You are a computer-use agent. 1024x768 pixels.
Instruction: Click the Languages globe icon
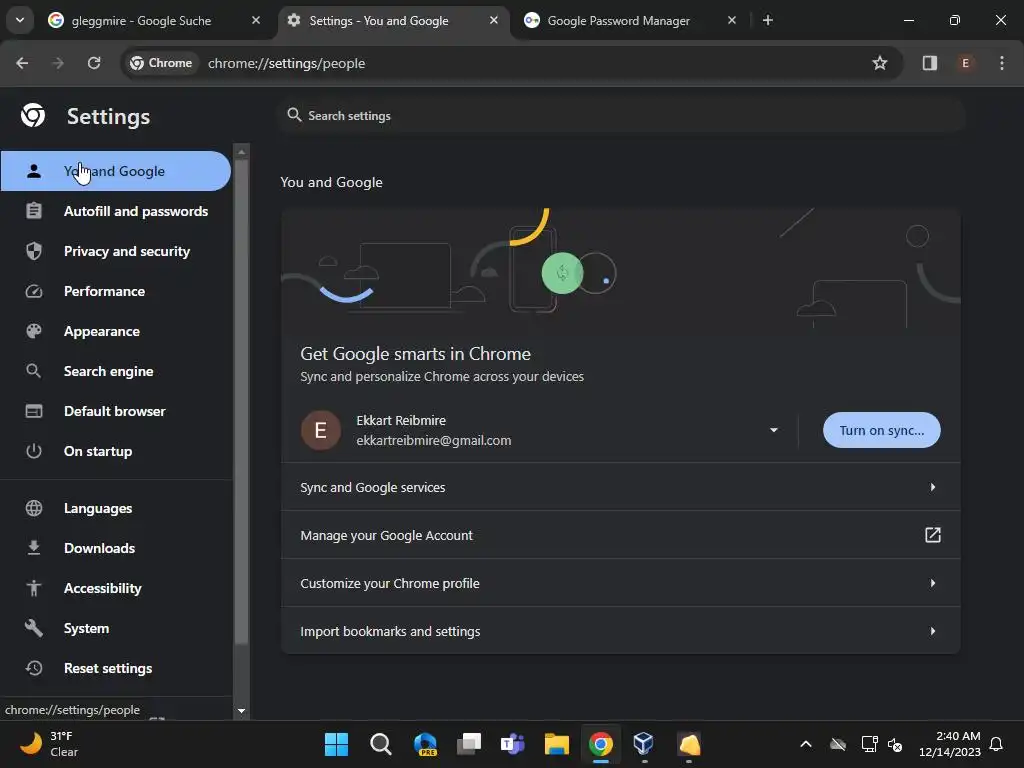(34, 508)
